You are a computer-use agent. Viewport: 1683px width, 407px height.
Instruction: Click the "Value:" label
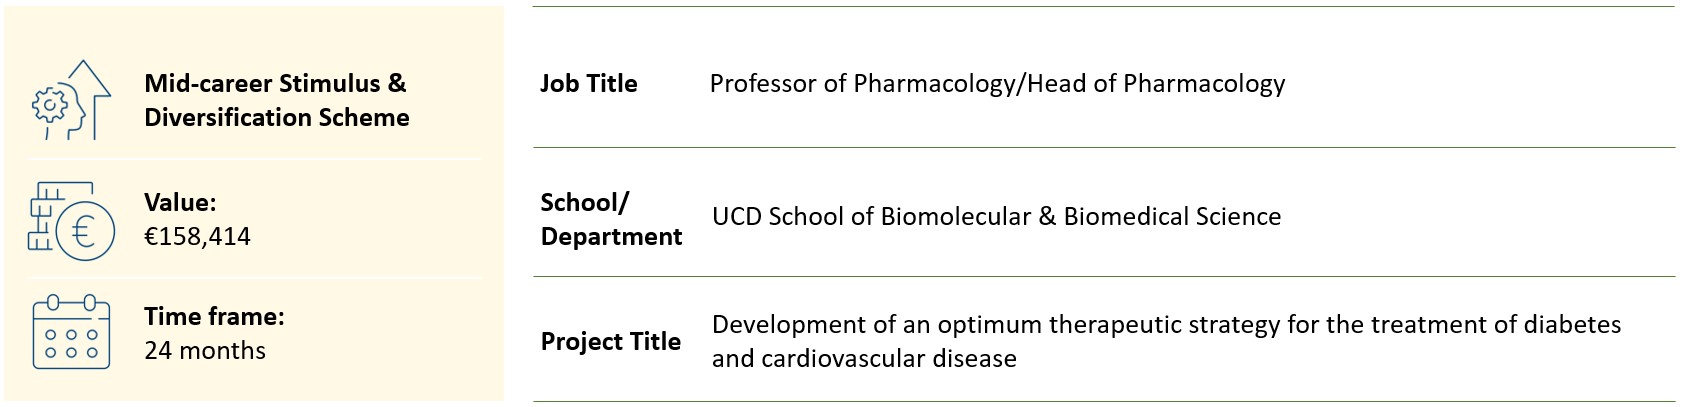click(x=180, y=202)
